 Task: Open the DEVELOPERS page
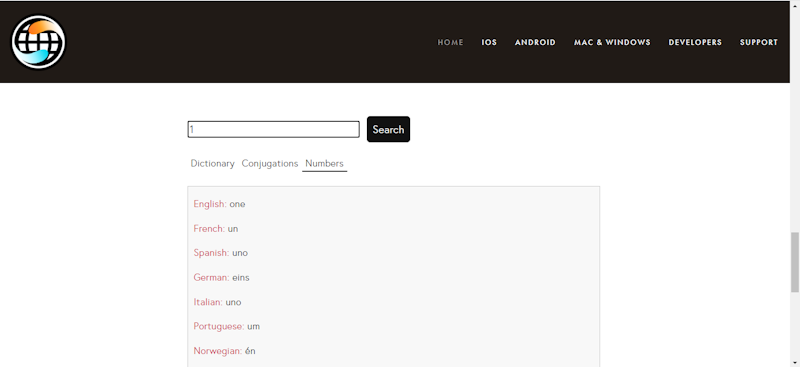click(695, 42)
